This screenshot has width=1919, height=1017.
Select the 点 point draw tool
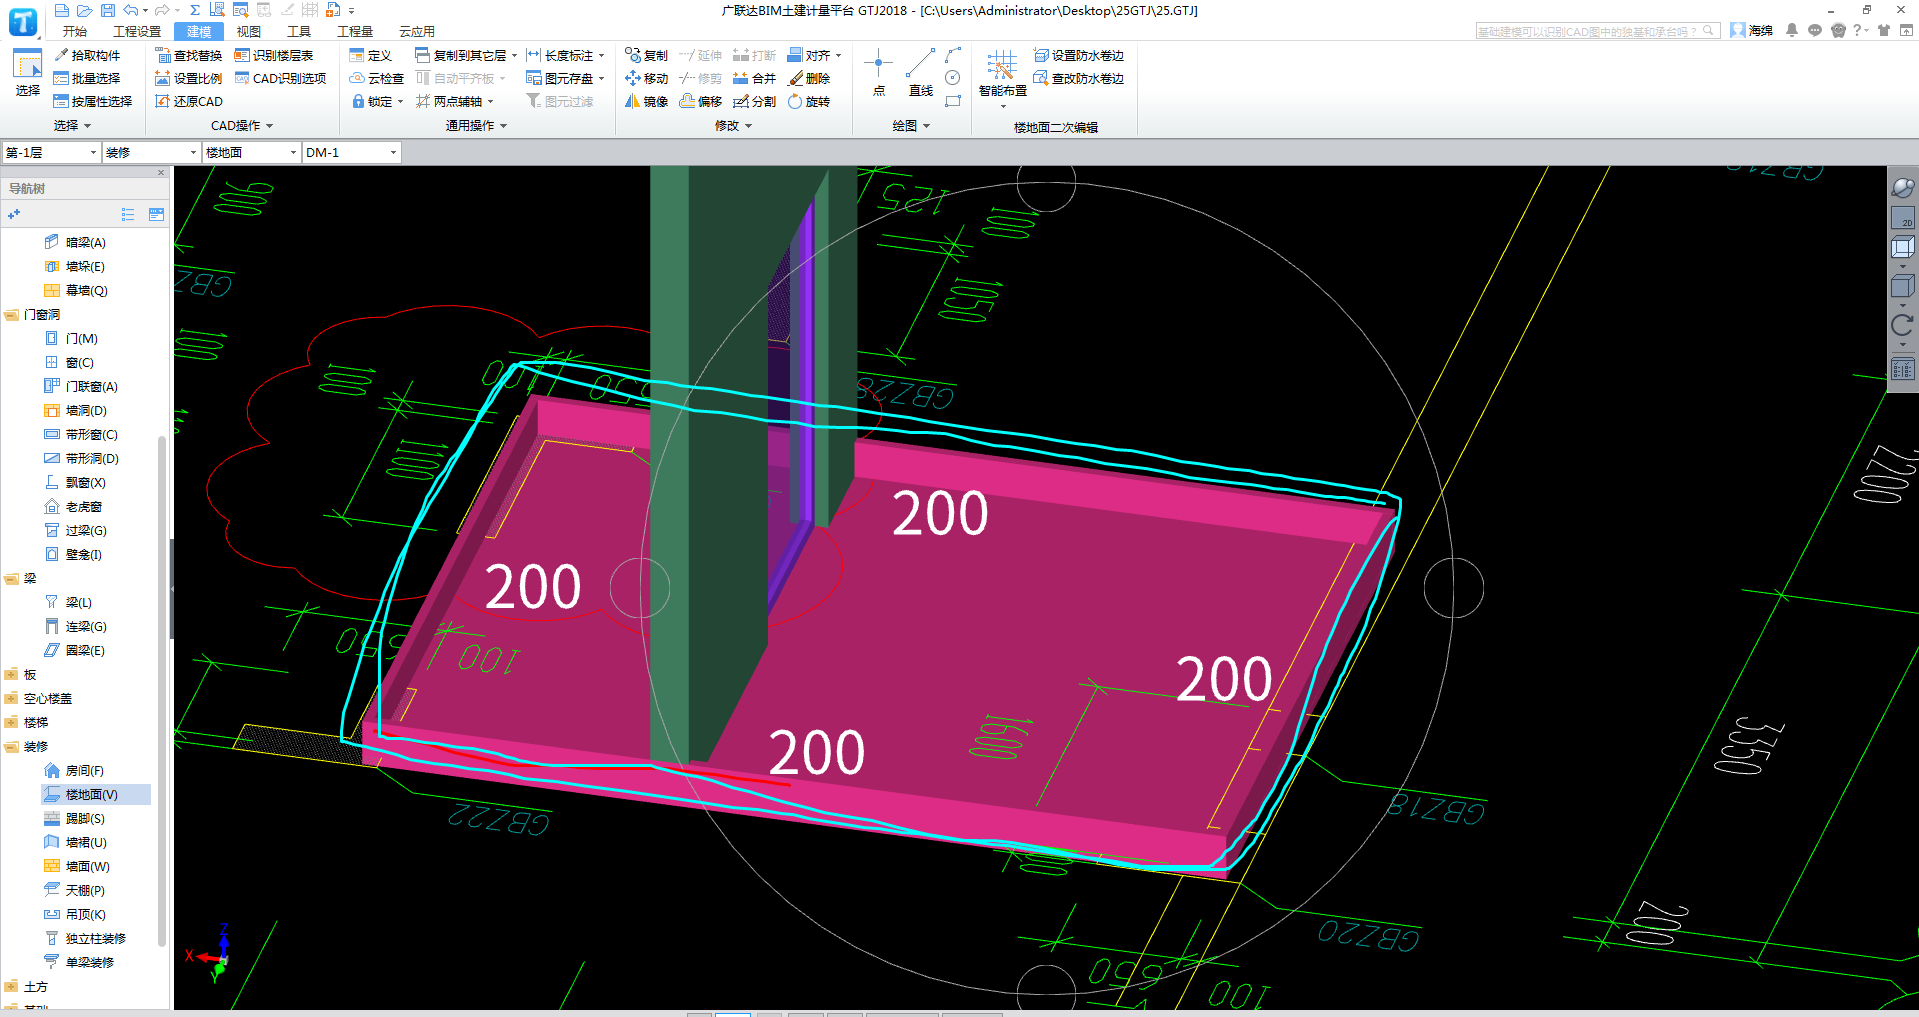coord(878,73)
